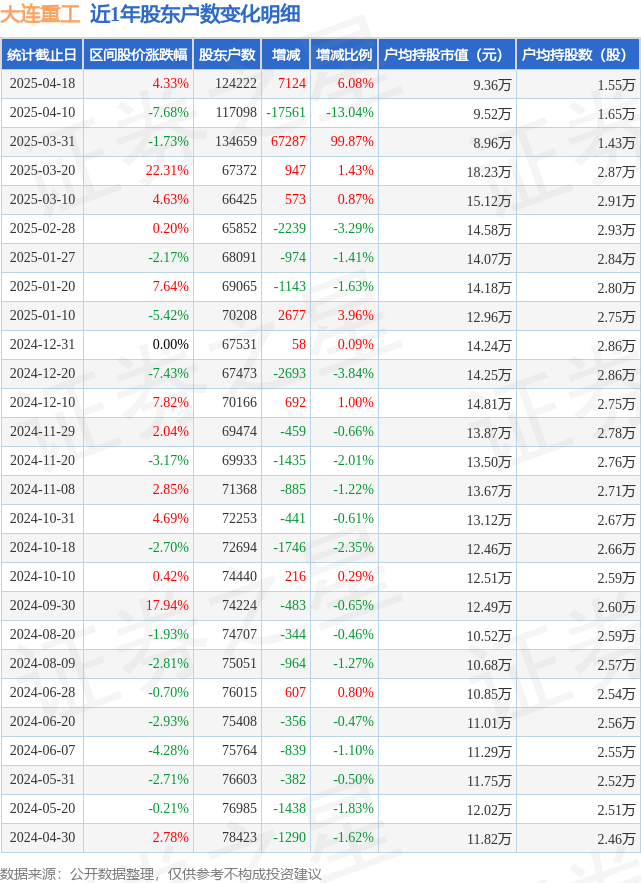
Task: Select the 股东户数 column header
Action: [227, 55]
